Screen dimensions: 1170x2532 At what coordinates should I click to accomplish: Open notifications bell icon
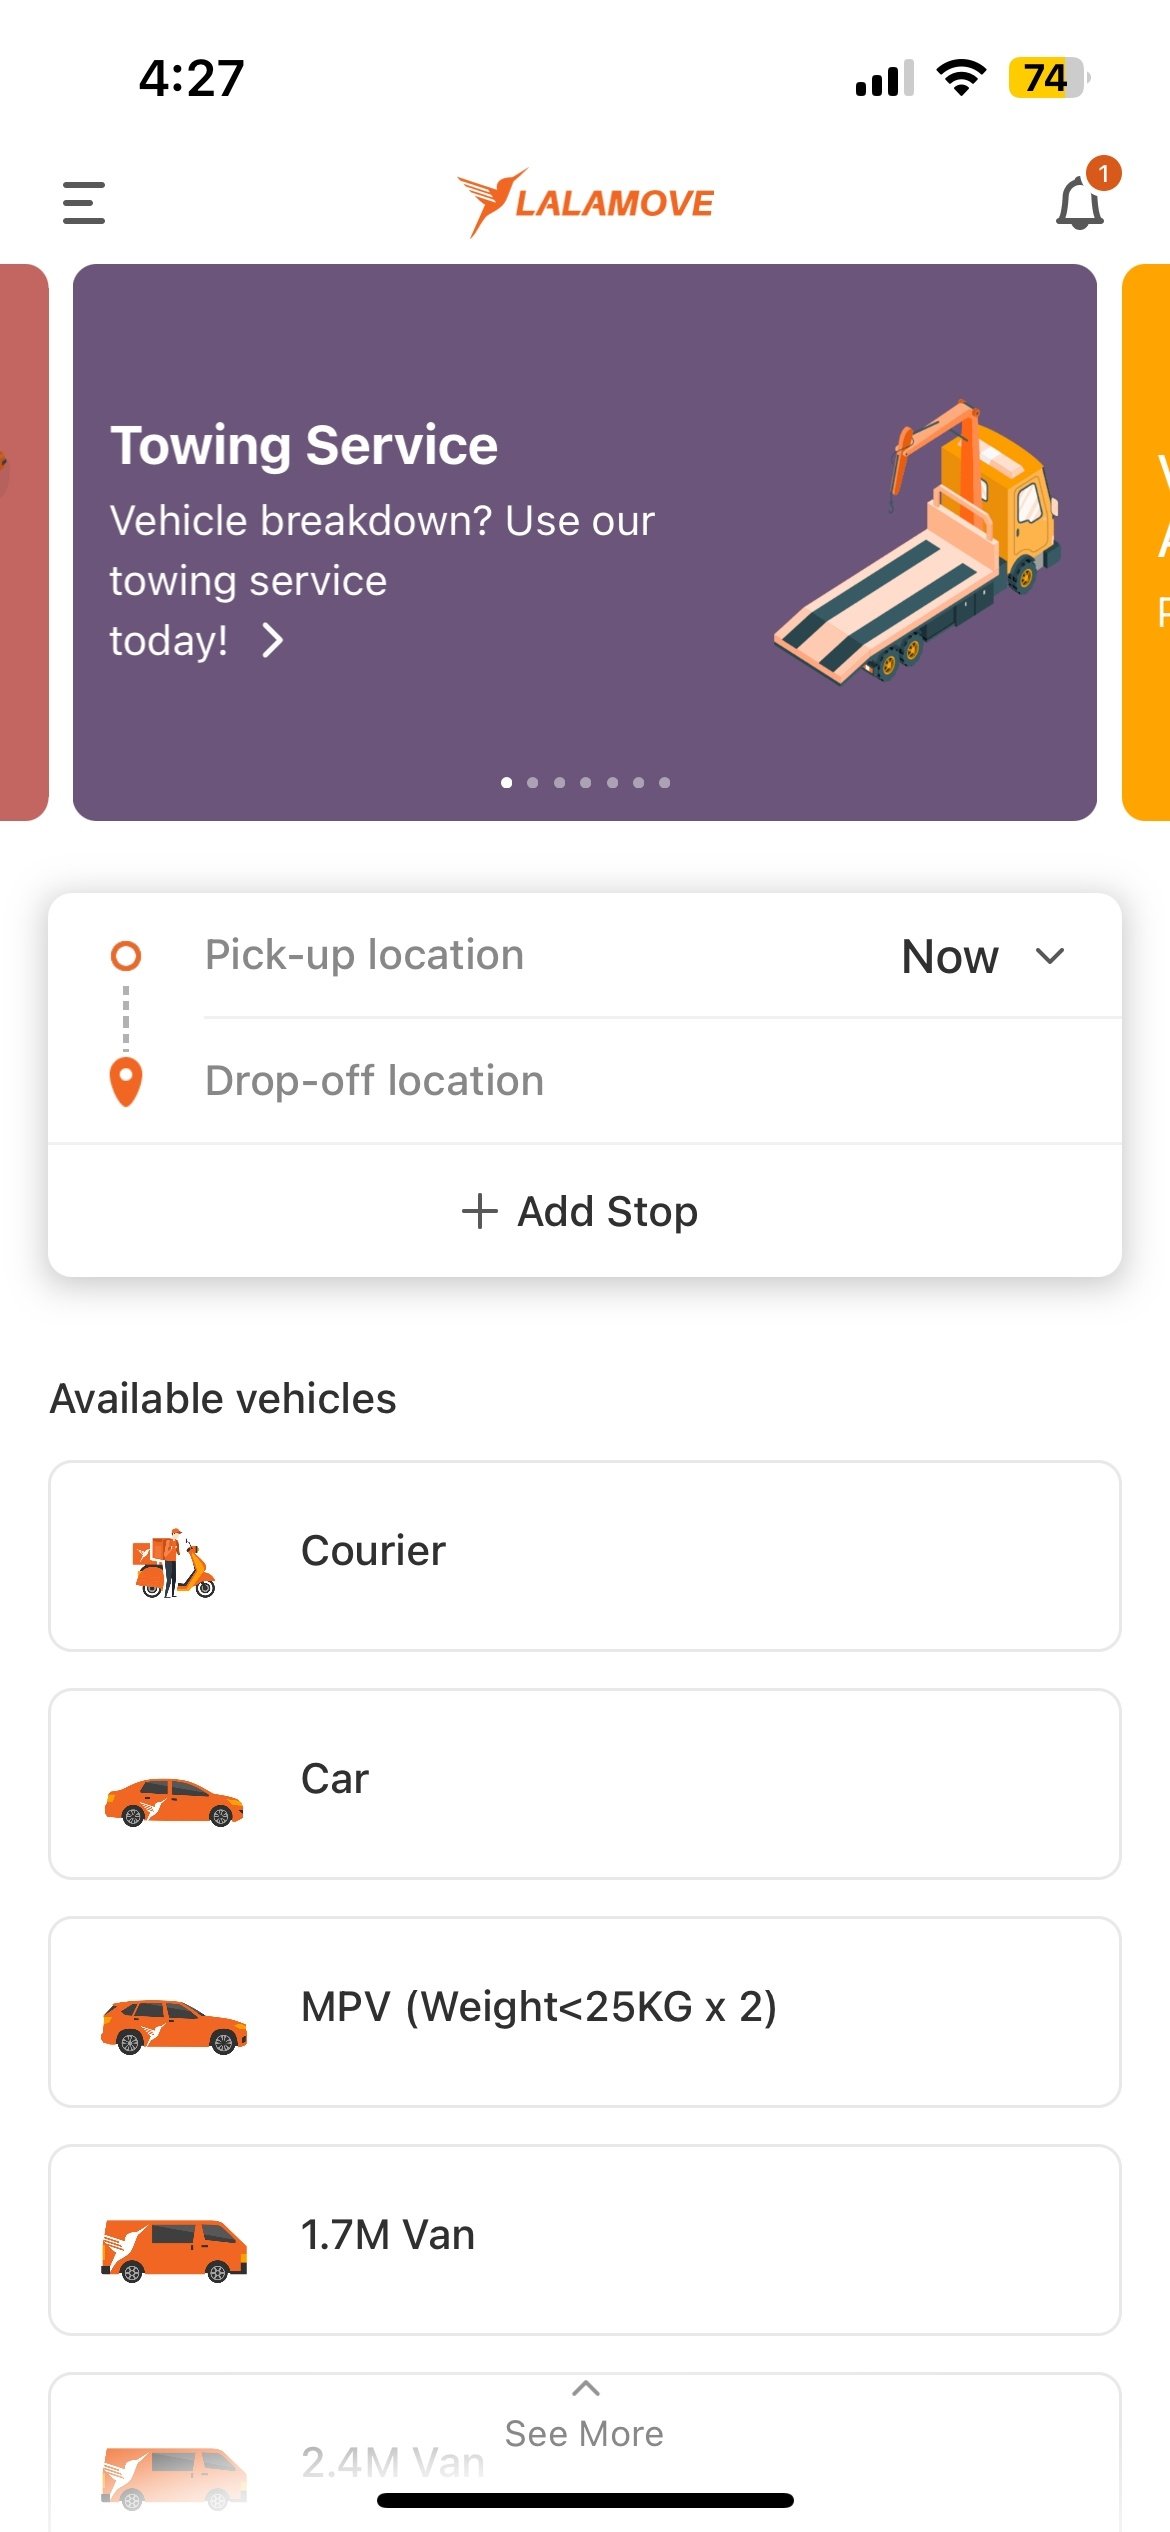(1081, 202)
